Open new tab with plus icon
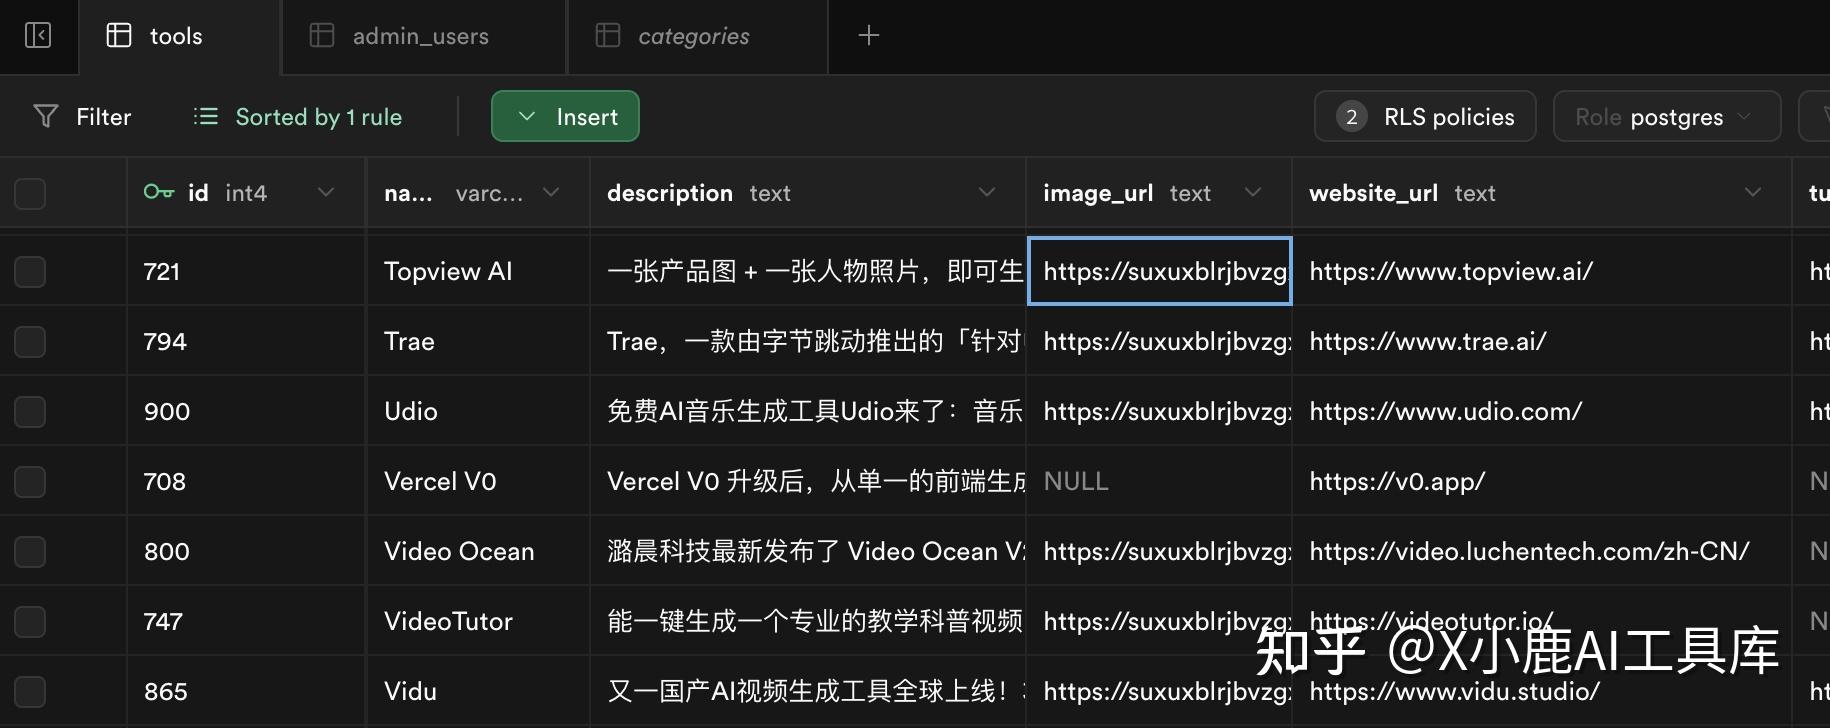Viewport: 1830px width, 728px height. coord(869,36)
